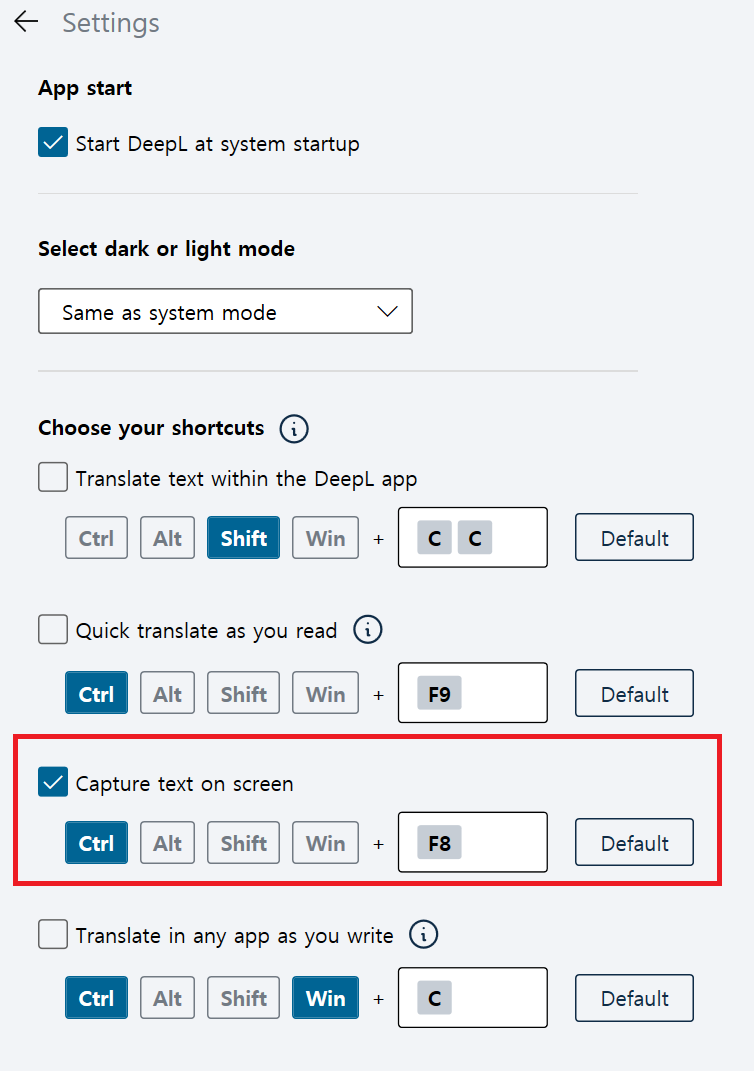The height and width of the screenshot is (1071, 754).
Task: Reset Capture text on screen shortcut to Default
Action: click(x=634, y=843)
